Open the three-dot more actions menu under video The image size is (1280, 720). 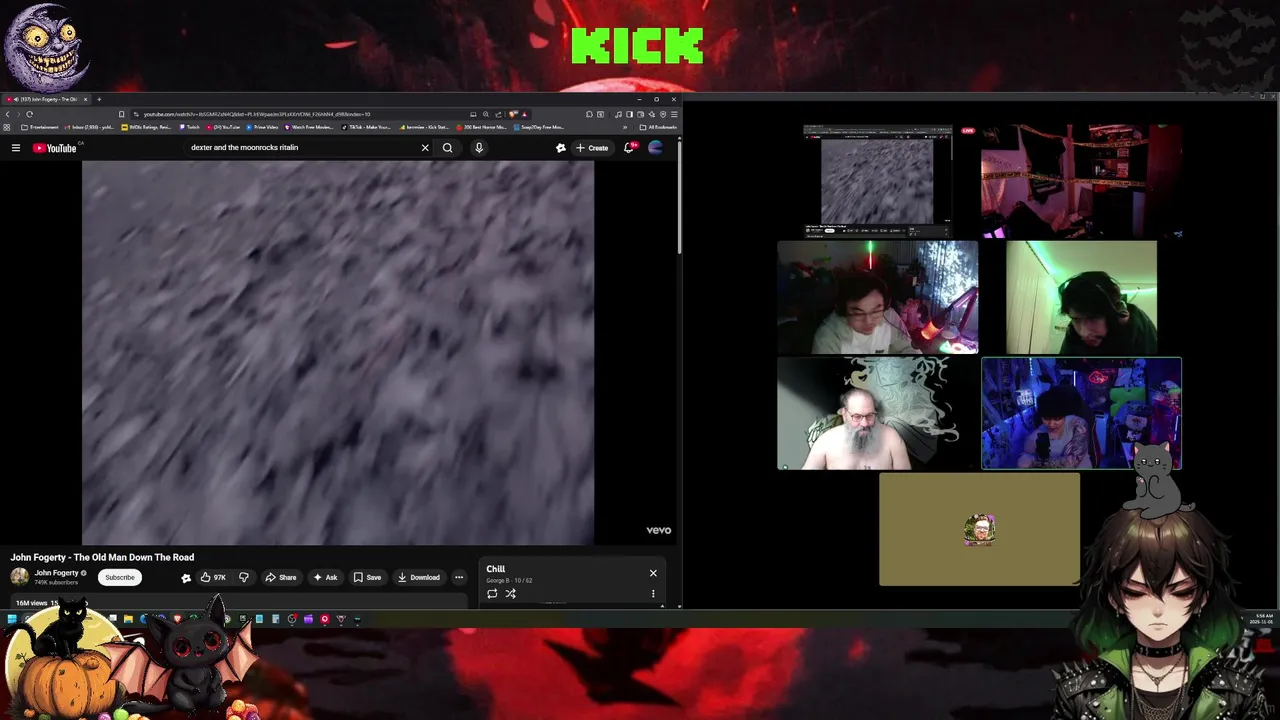459,577
